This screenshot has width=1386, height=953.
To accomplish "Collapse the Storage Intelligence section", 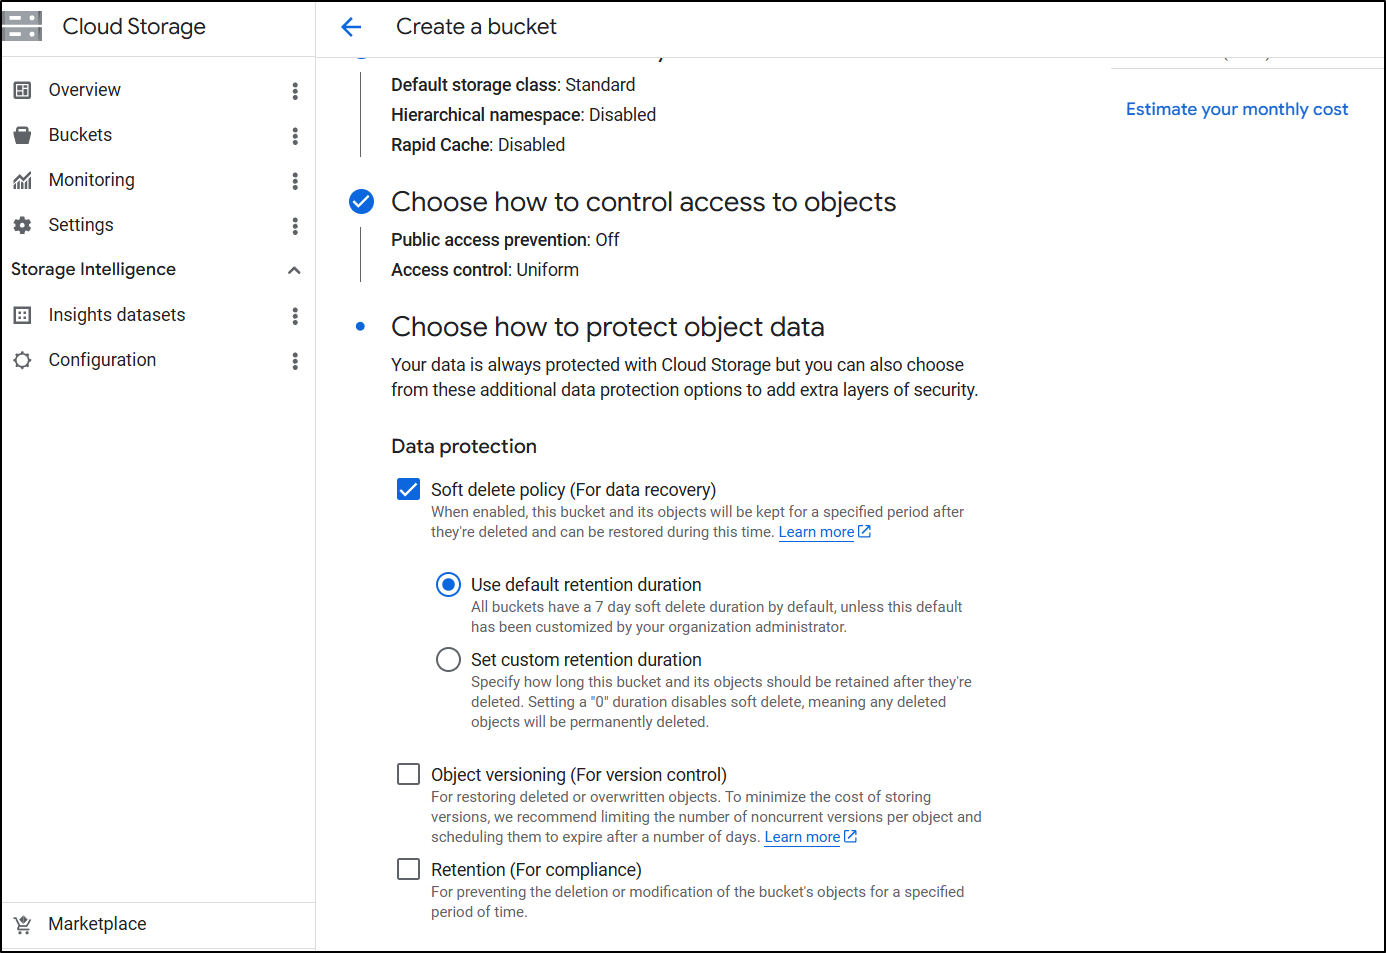I will coord(294,270).
